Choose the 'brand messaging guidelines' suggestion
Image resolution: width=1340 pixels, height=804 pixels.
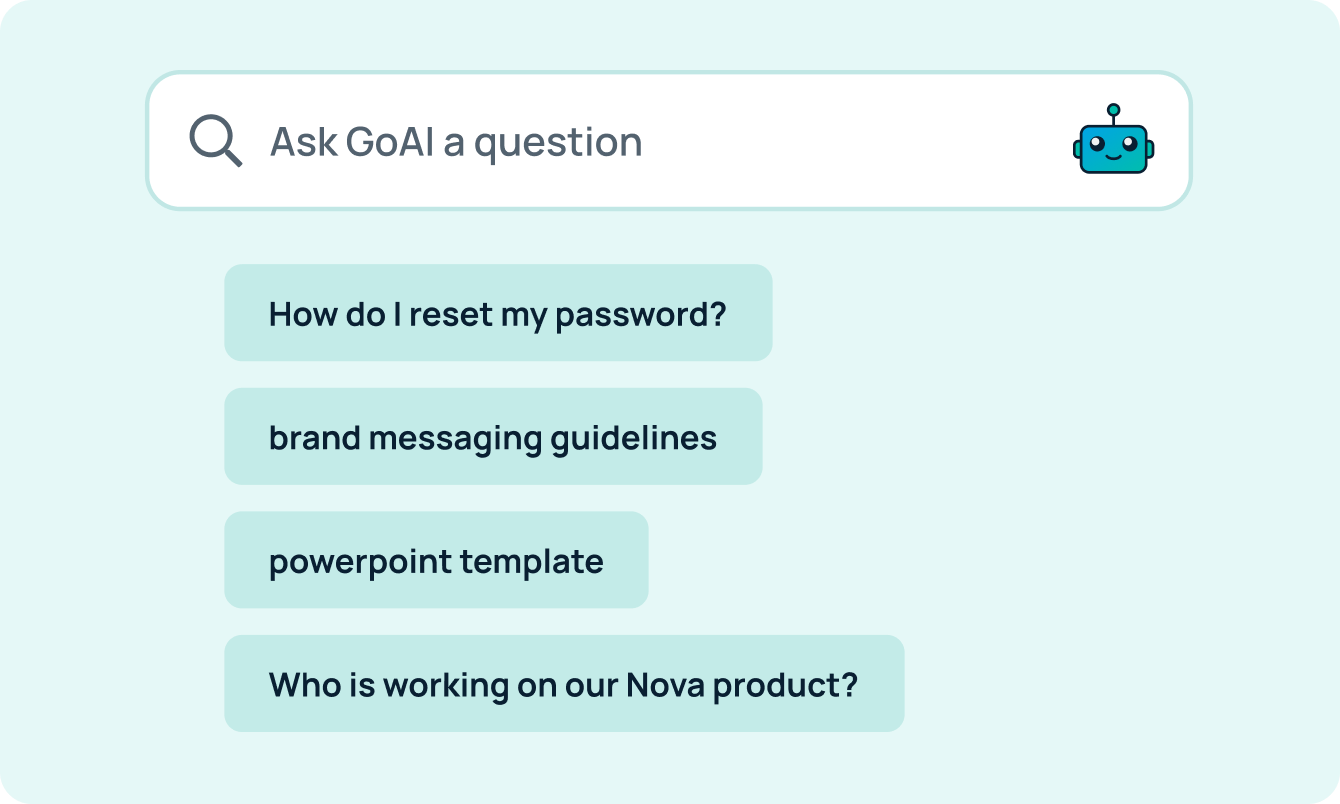493,436
